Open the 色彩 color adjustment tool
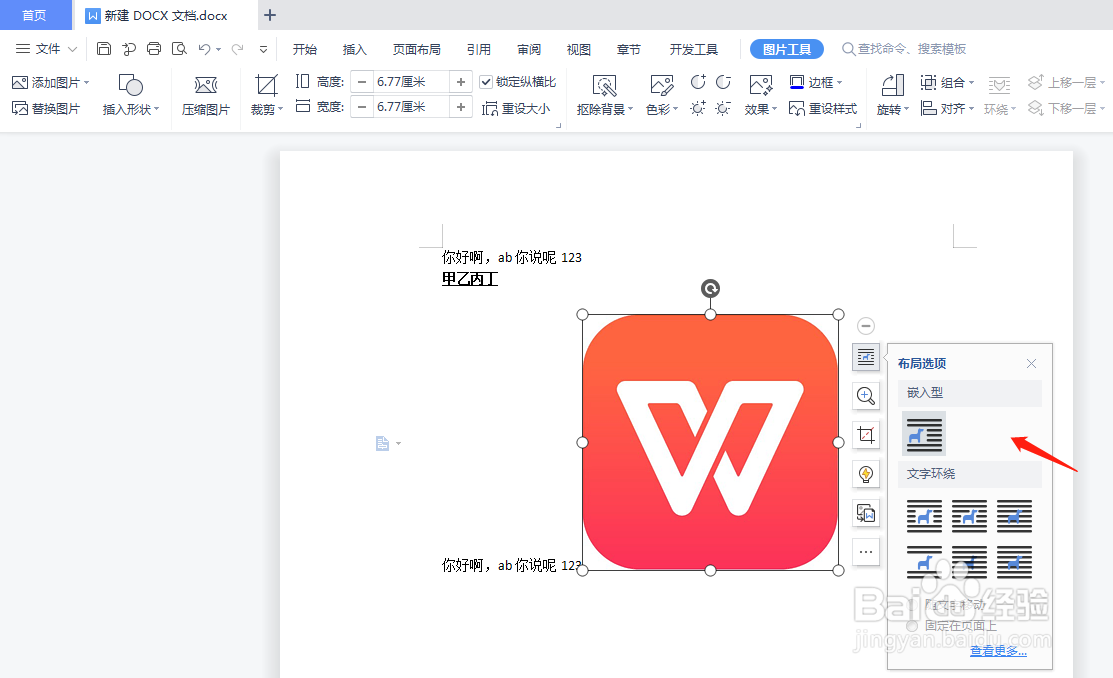 pyautogui.click(x=659, y=97)
